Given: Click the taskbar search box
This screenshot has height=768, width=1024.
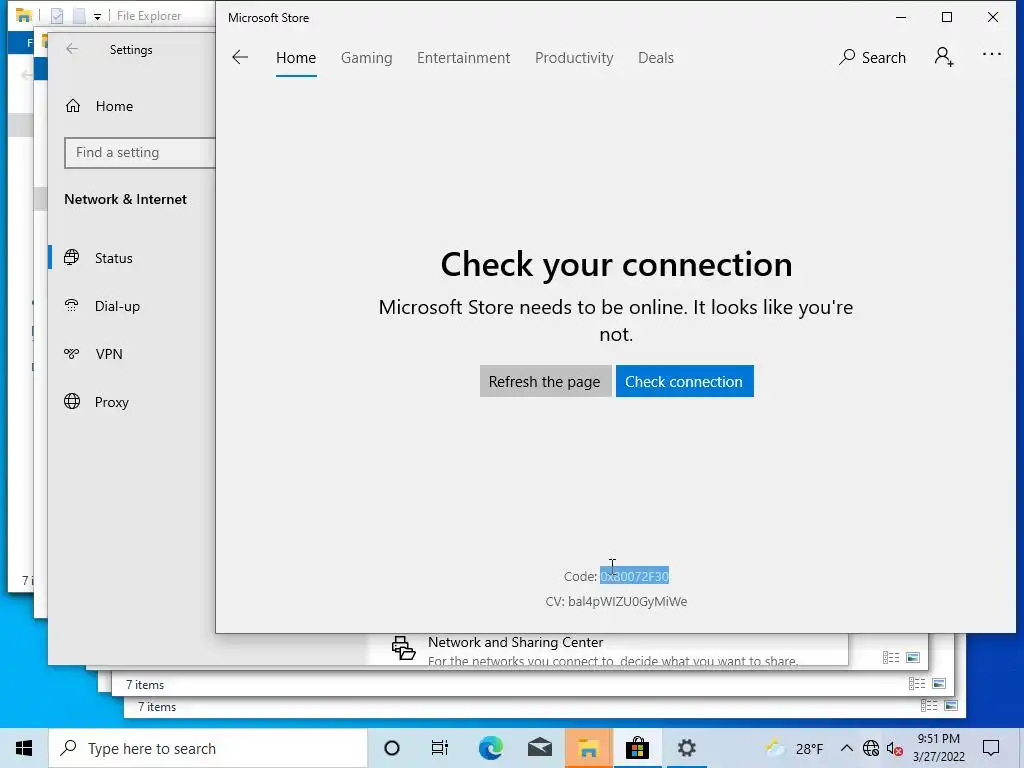Looking at the screenshot, I should tap(208, 748).
